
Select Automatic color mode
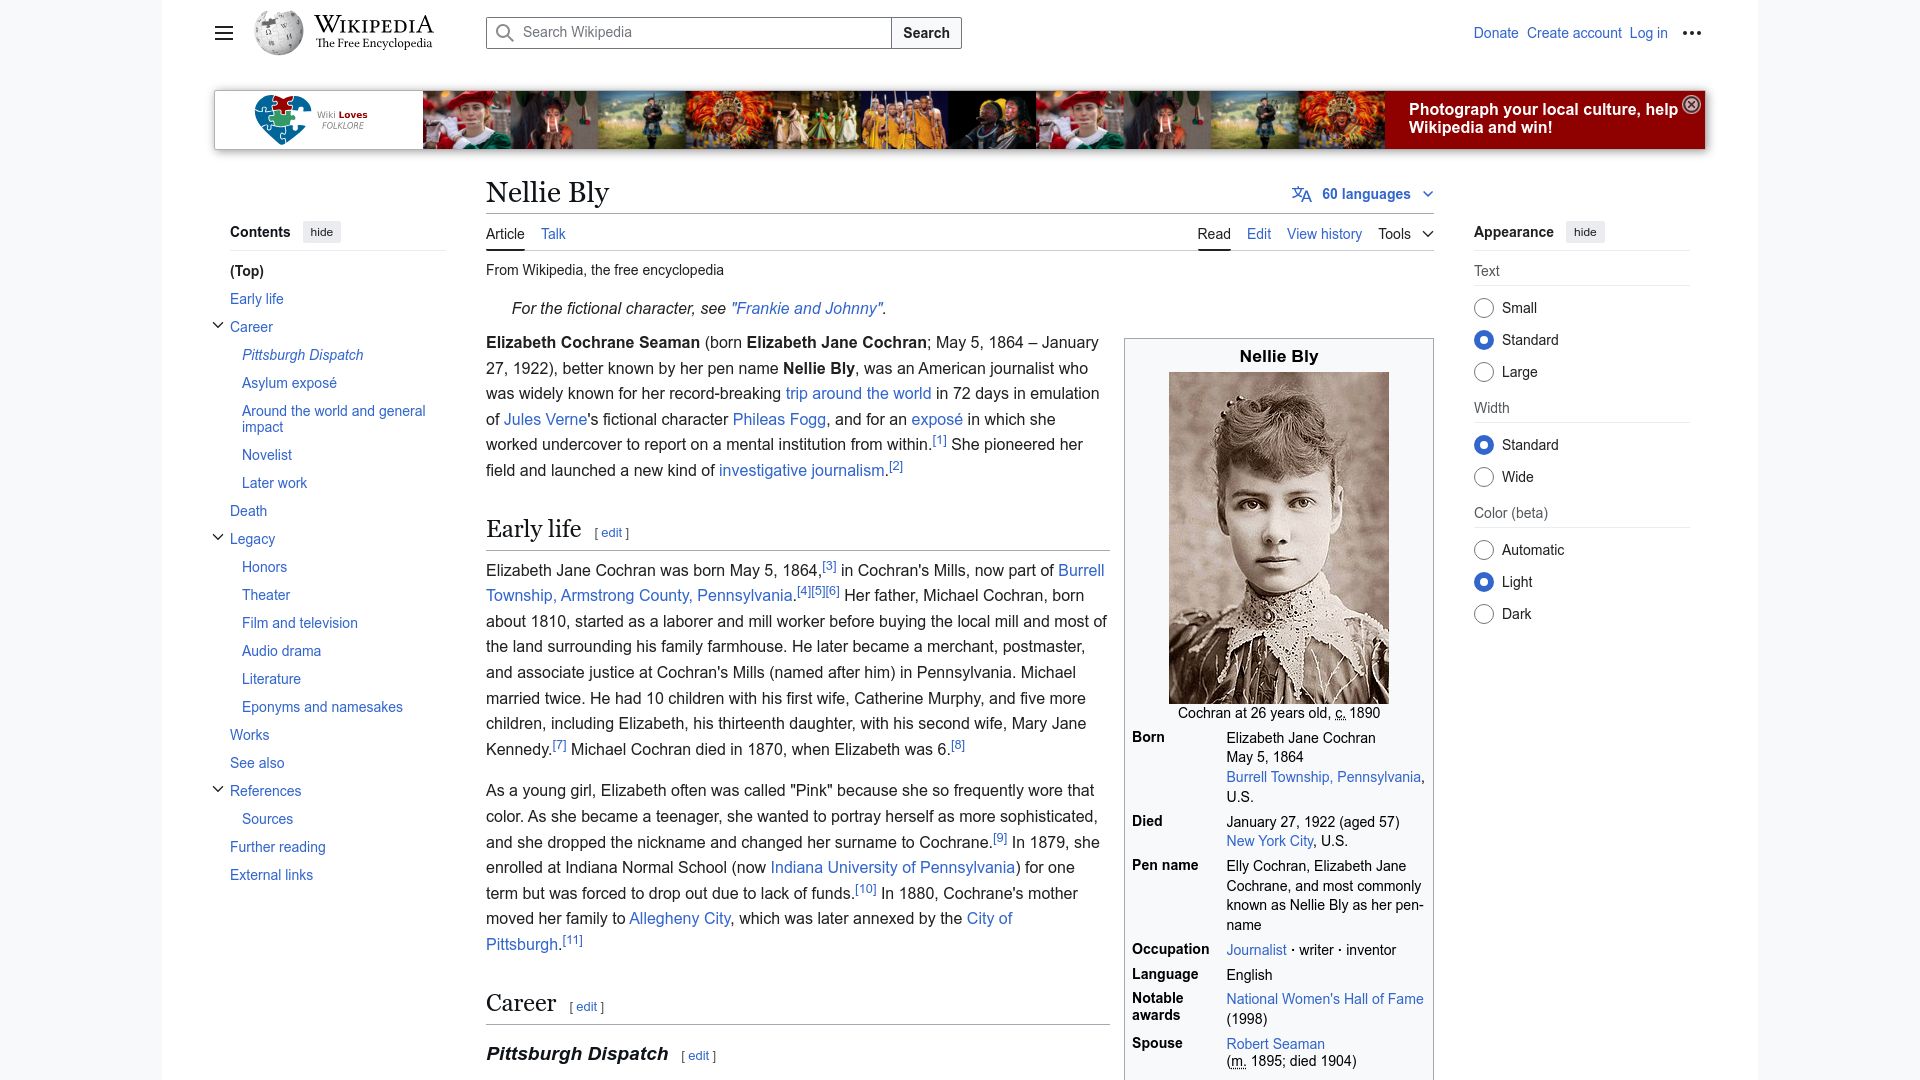[1484, 550]
